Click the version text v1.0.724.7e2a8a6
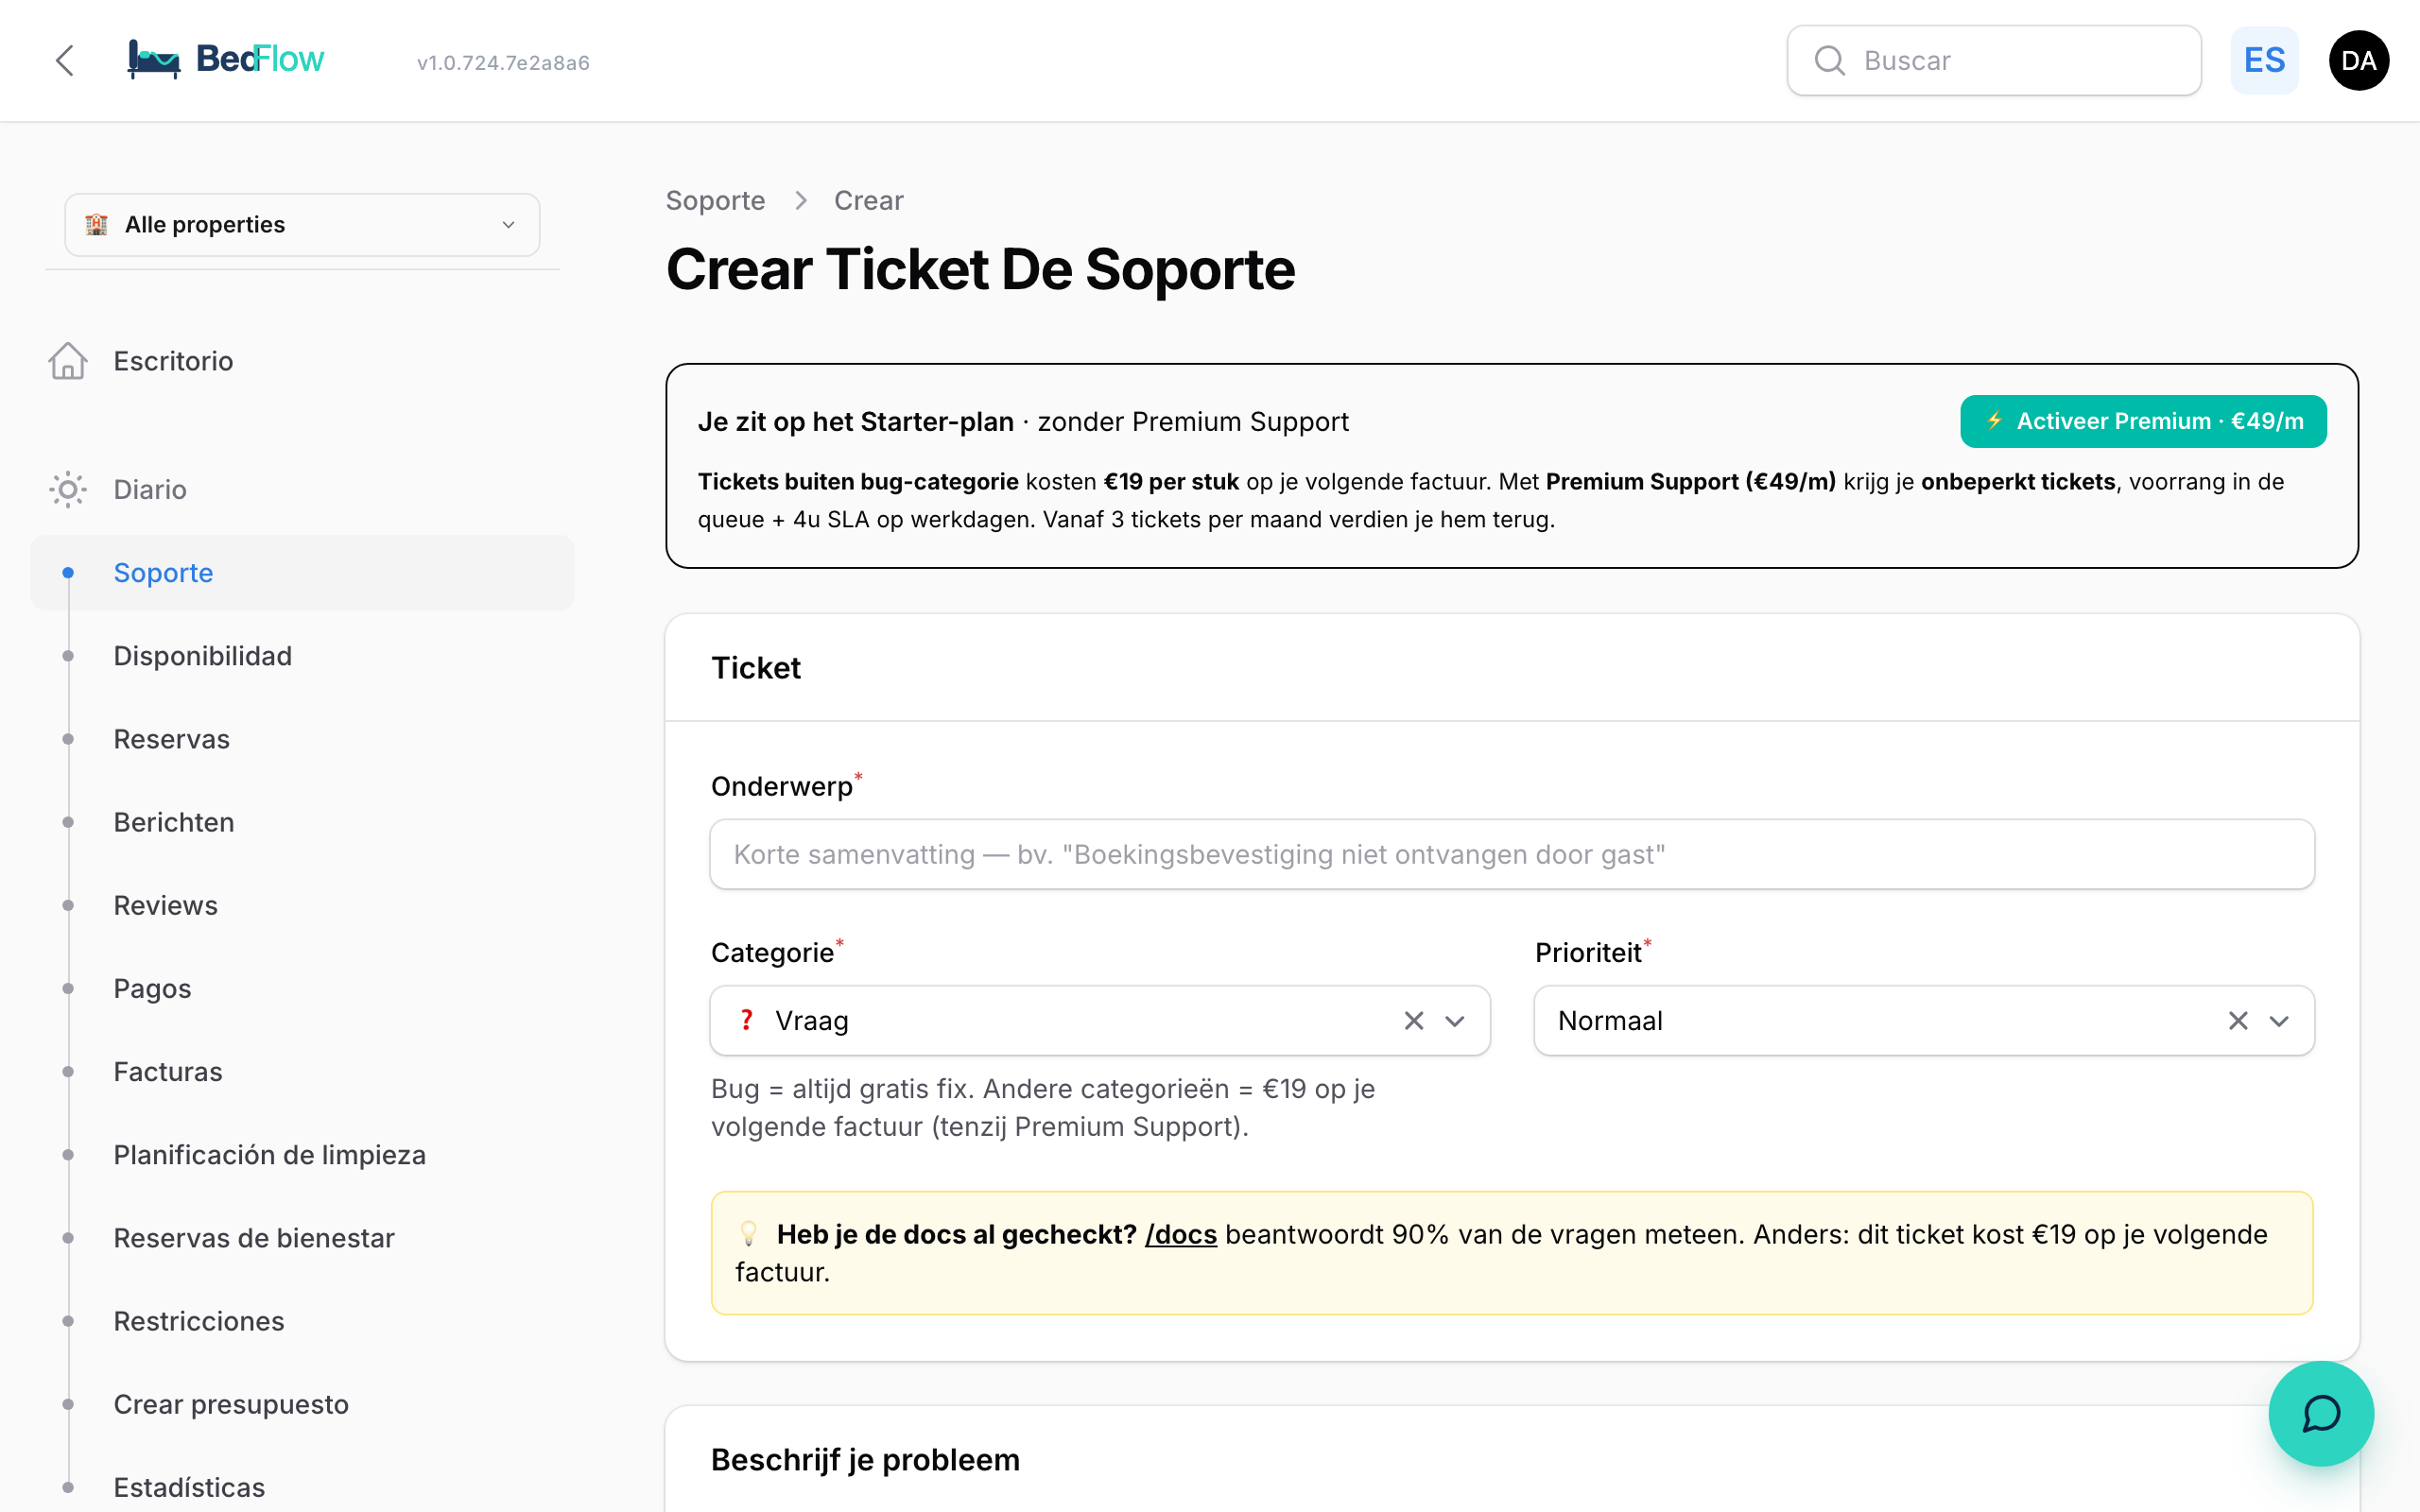Screen dimensions: 2420x1512 503,63
